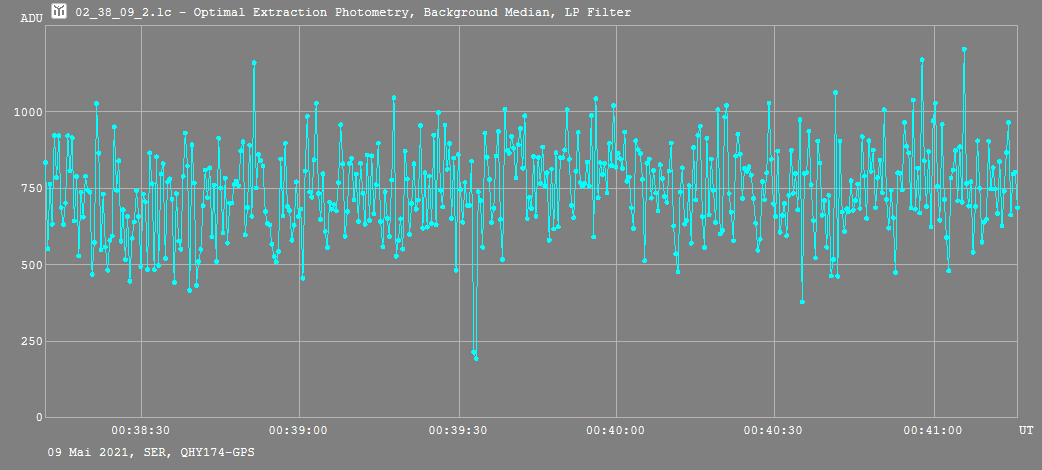Click the 00:38:30 time tick label
The height and width of the screenshot is (470, 1042).
141,430
